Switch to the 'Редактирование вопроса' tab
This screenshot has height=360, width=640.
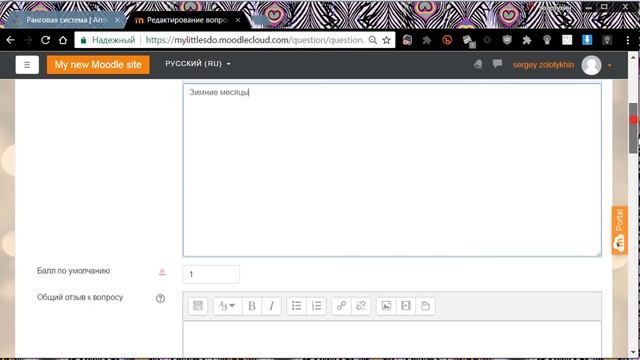click(x=187, y=20)
